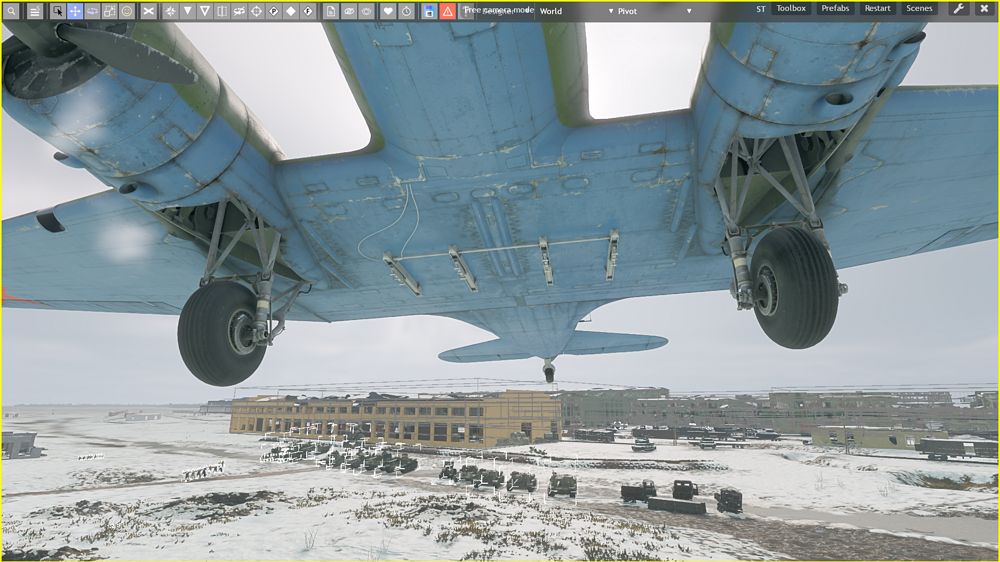Open the Toolbox tab
The image size is (1000, 562).
pos(791,9)
